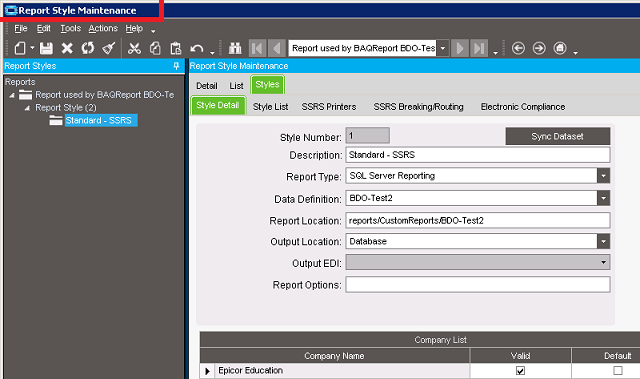Open the menu bar overflow arrow after Help

(x=153, y=31)
